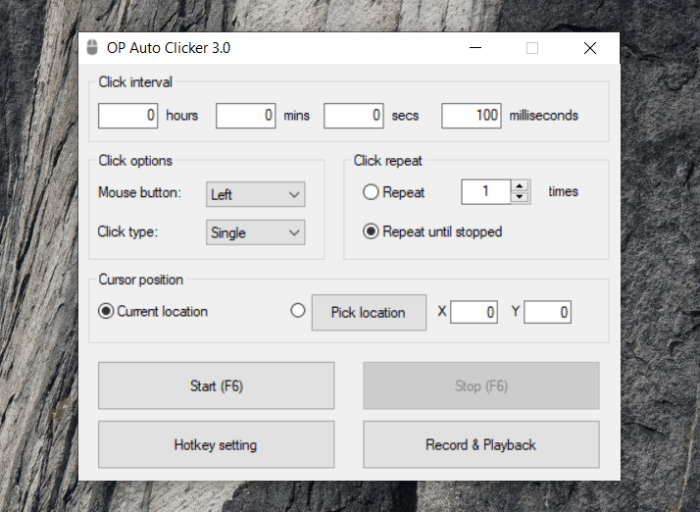
Task: Decrease repeat count with down arrow
Action: point(520,197)
